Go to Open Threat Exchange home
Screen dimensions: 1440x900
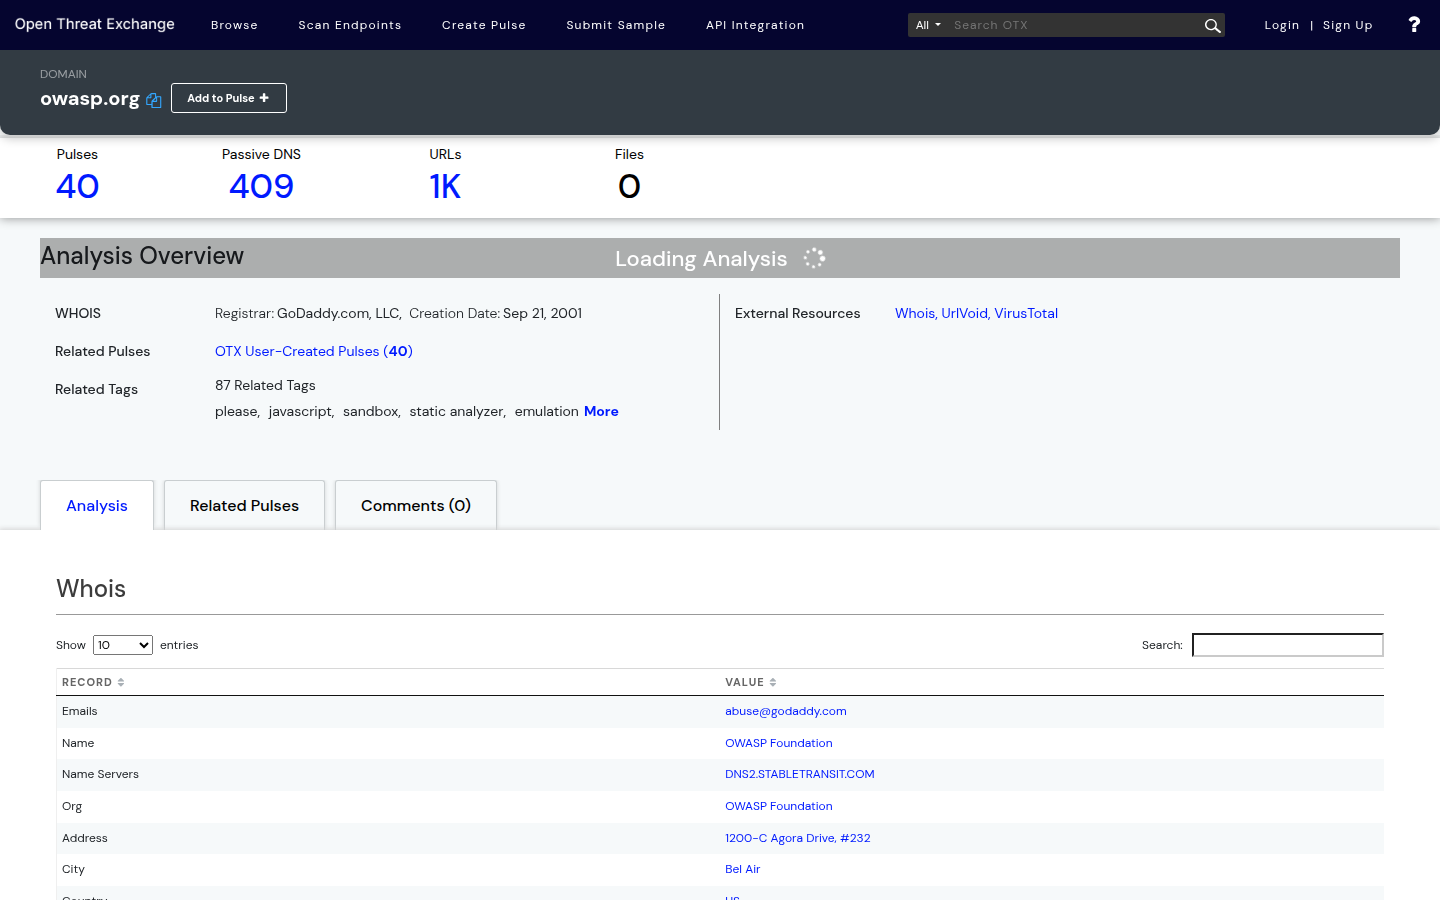tap(95, 24)
